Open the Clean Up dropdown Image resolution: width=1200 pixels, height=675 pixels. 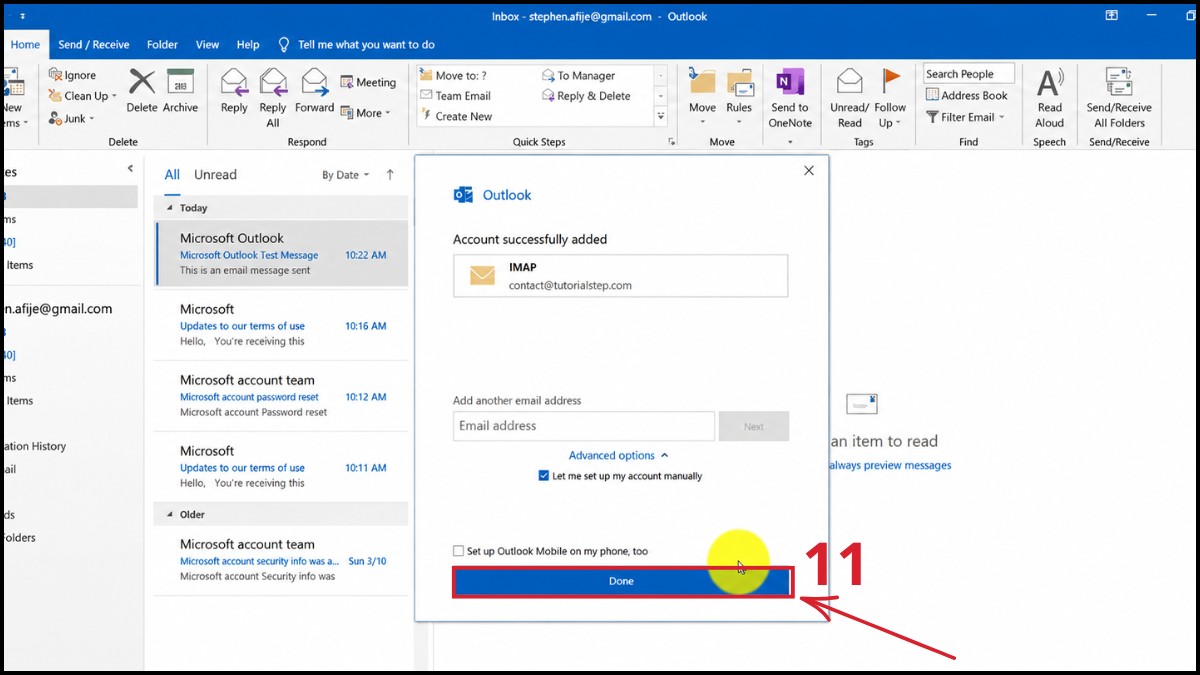pos(83,96)
